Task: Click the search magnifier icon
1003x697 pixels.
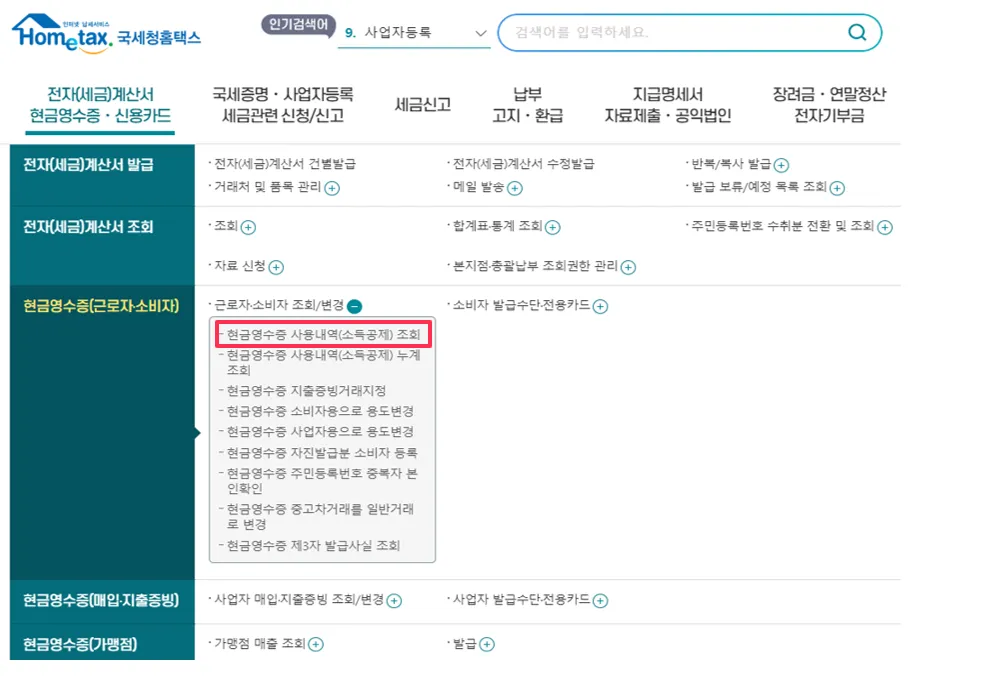Action: [855, 32]
